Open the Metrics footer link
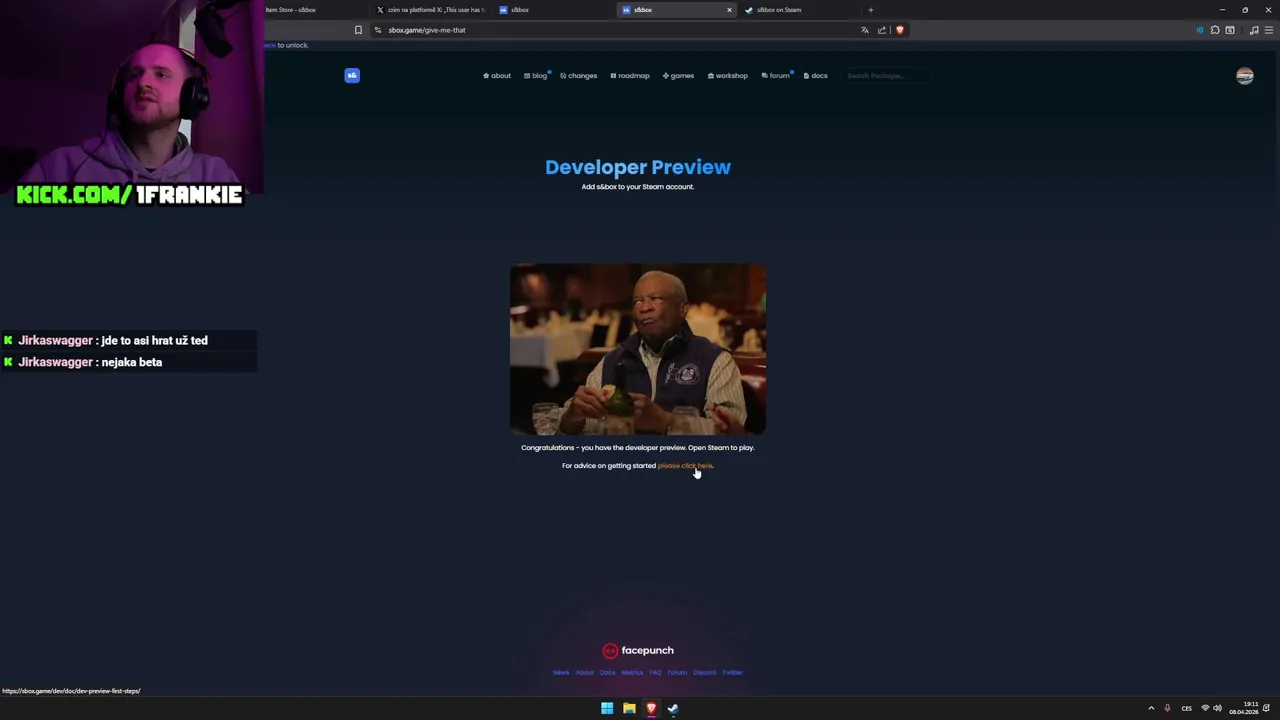 click(632, 673)
